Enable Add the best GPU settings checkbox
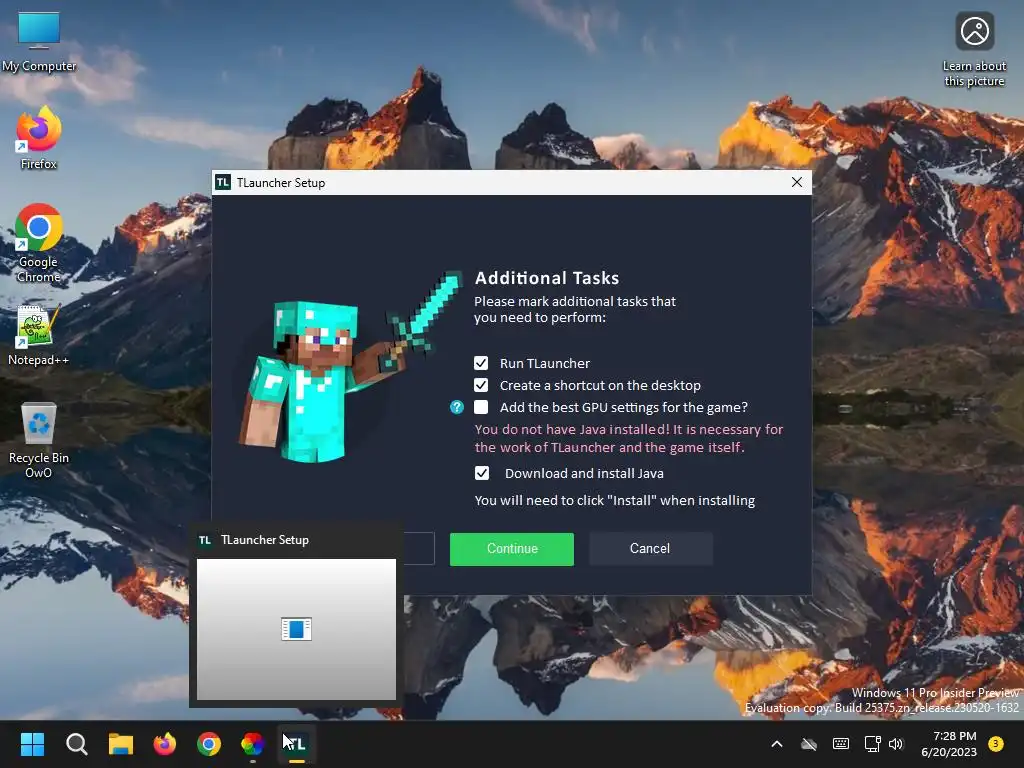The image size is (1024, 768). coord(481,408)
